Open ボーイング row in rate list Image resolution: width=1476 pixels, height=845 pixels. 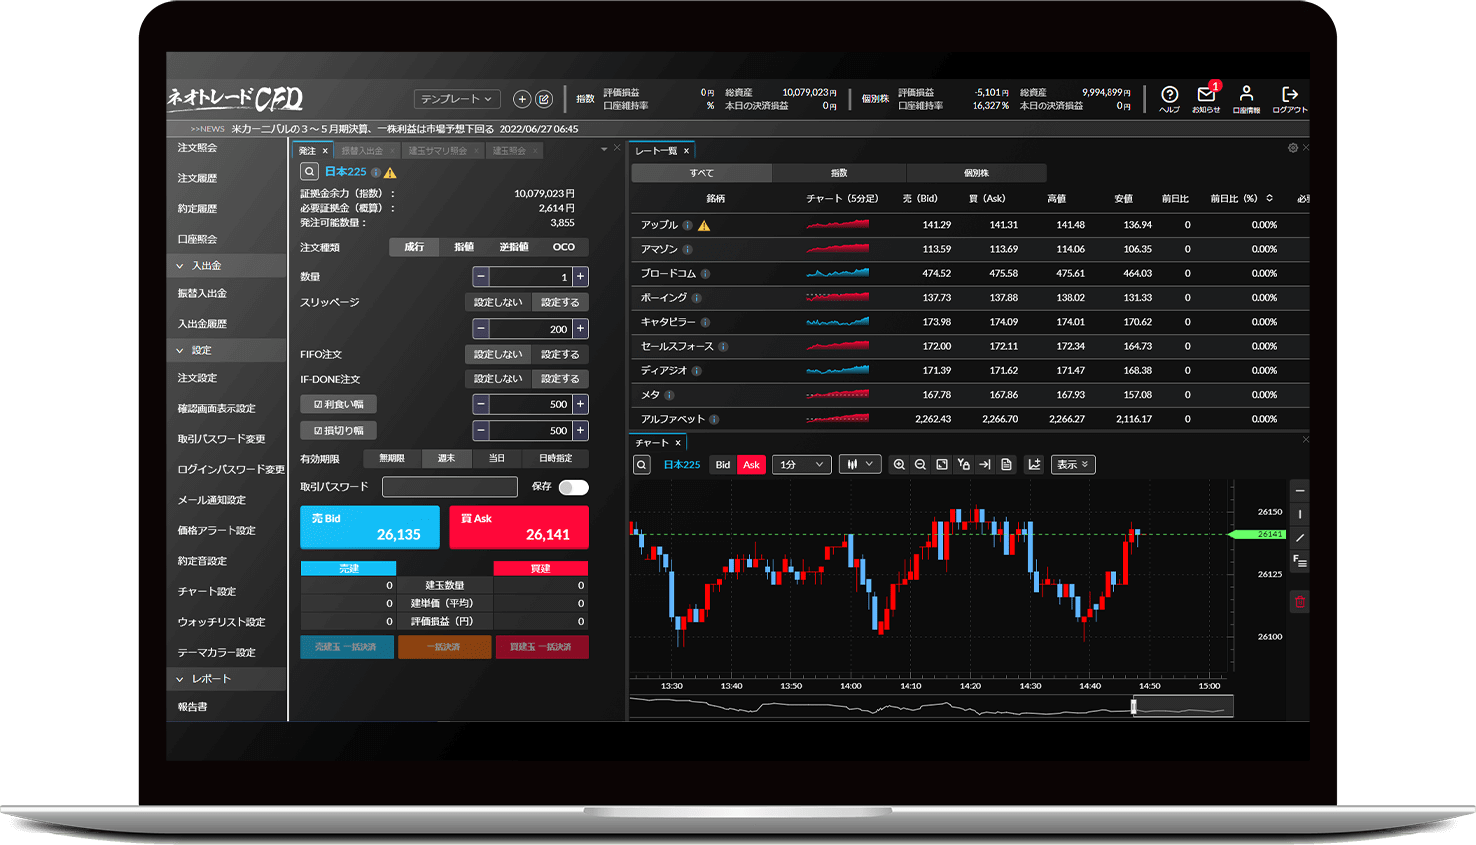970,298
